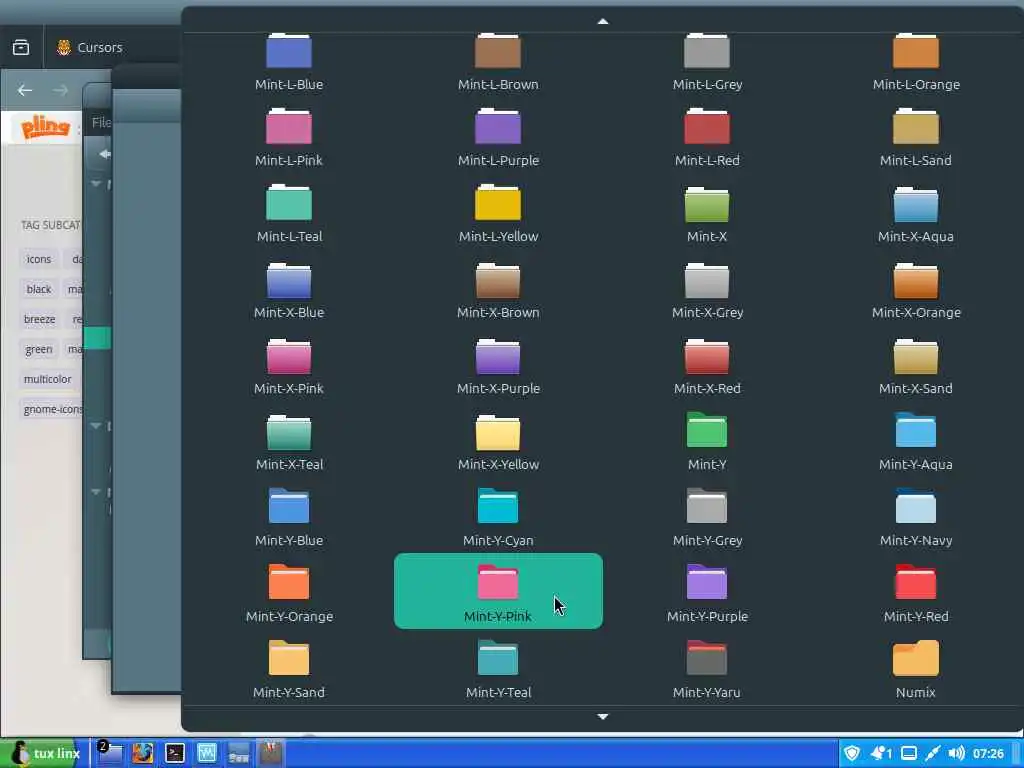Image resolution: width=1024 pixels, height=768 pixels.
Task: Filter by the 'icons' tag in the browser
Action: pos(39,259)
